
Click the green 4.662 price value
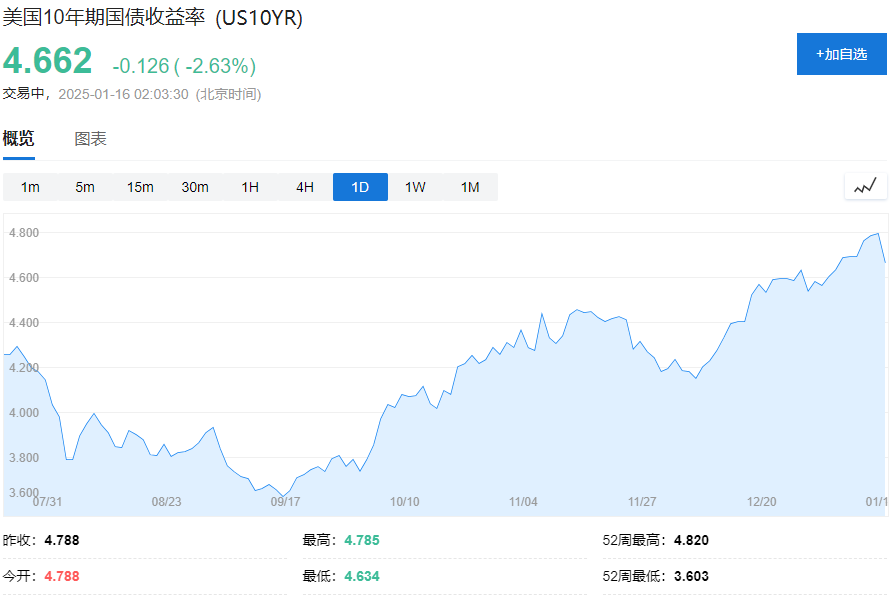coord(48,62)
